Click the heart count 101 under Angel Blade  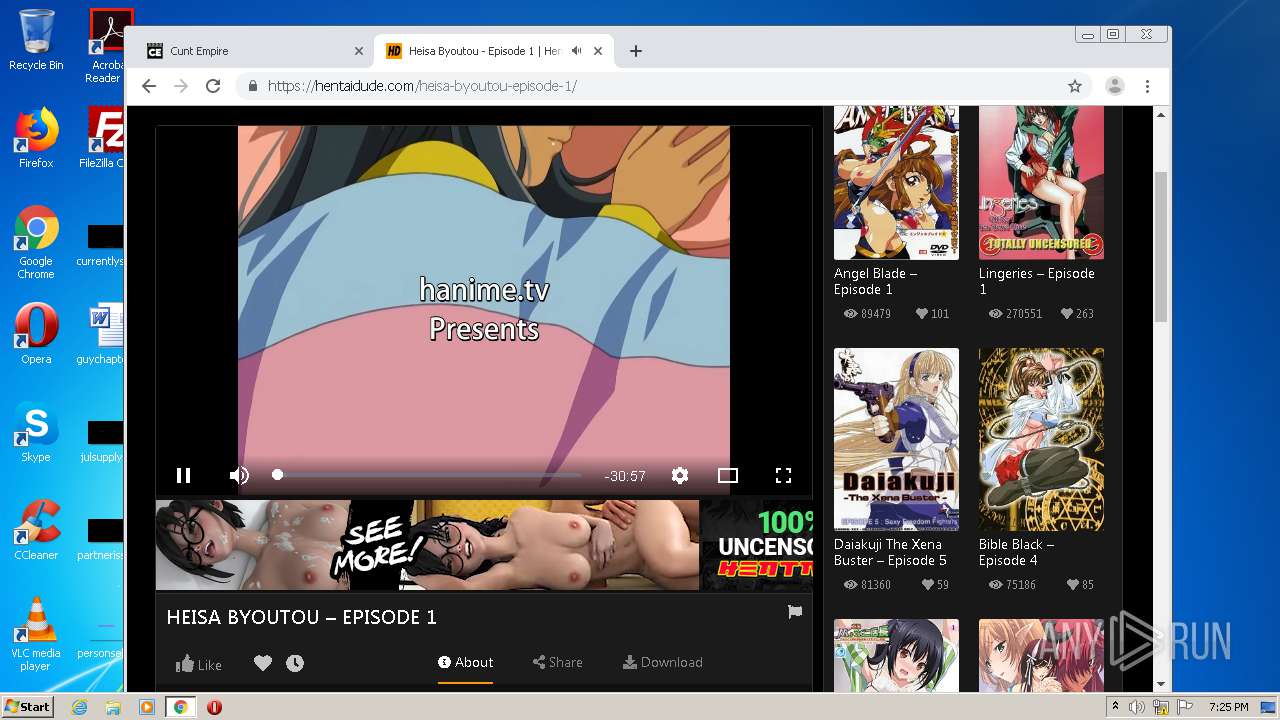pyautogui.click(x=933, y=314)
